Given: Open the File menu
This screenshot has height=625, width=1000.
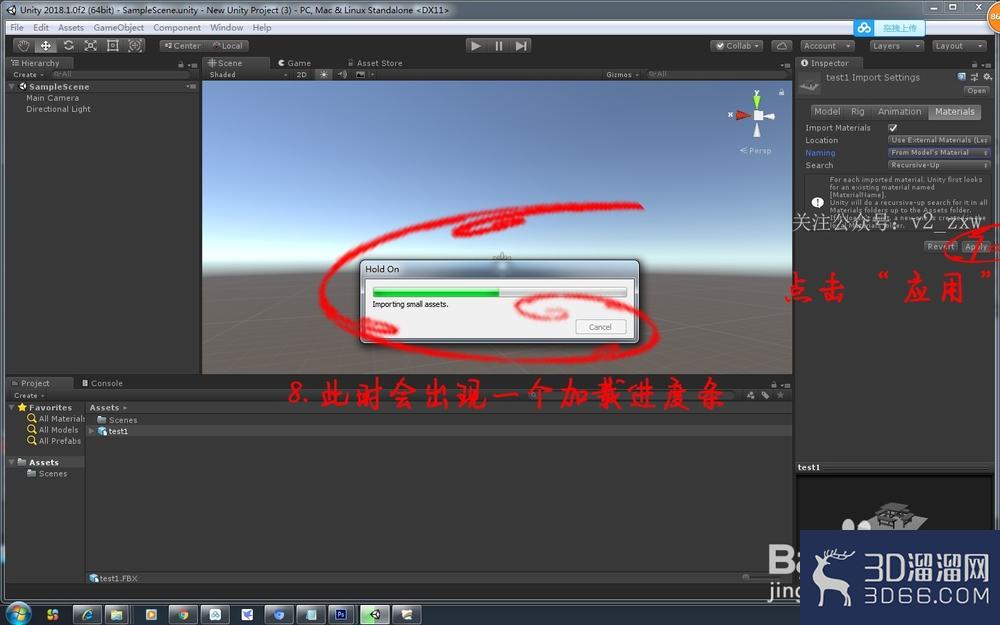Looking at the screenshot, I should point(17,27).
